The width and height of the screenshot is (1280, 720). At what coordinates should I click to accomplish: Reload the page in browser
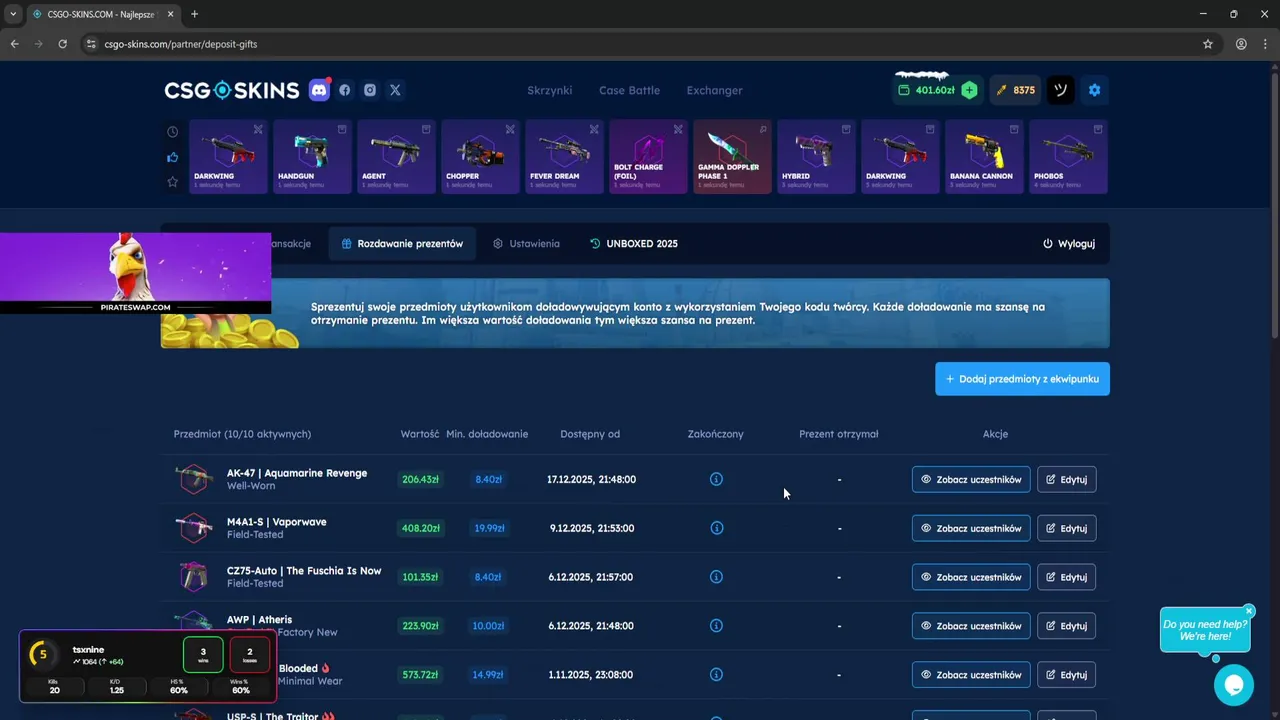tap(63, 44)
